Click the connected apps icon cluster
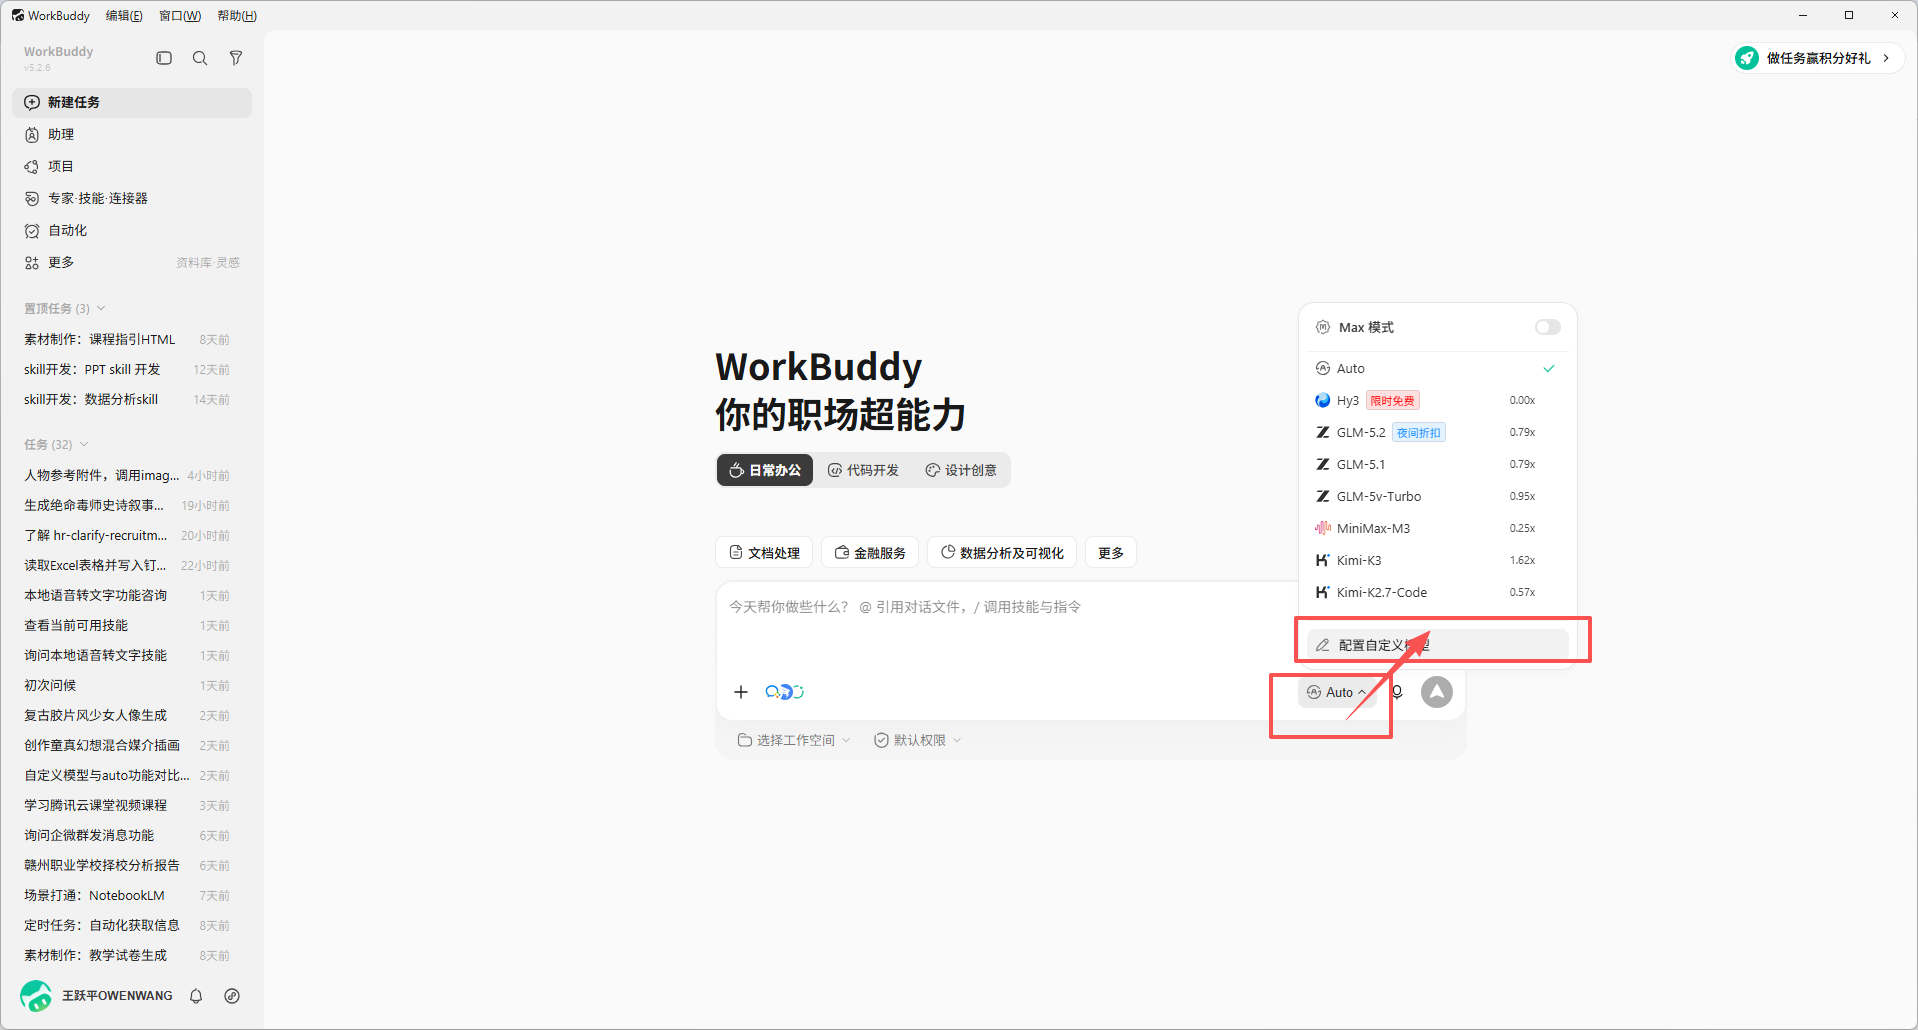This screenshot has width=1918, height=1030. pos(784,692)
